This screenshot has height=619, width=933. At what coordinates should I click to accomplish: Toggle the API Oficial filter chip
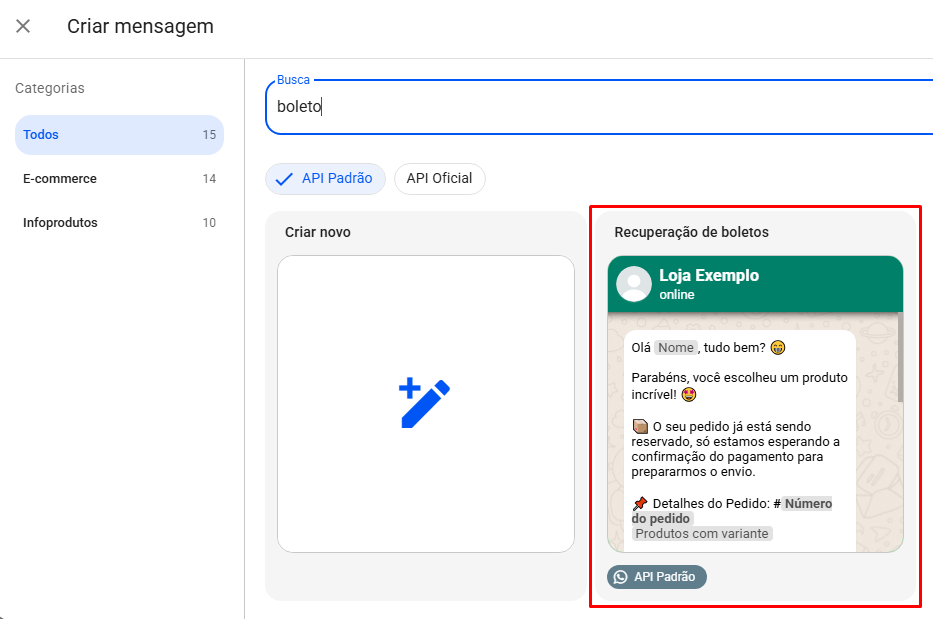[x=440, y=179]
